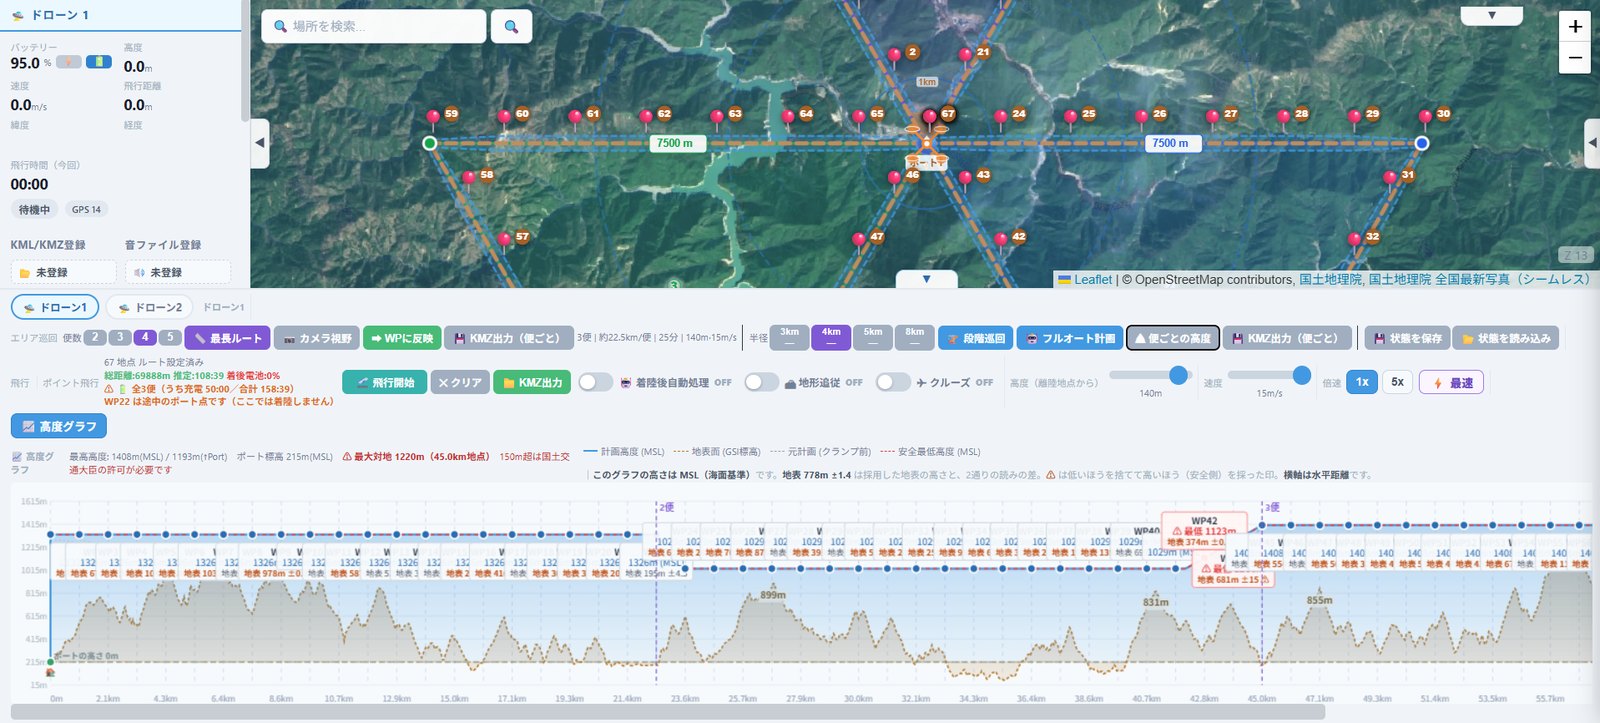1600x723 pixels.
Task: Click waypoint pin 26 on map
Action: [1142, 118]
